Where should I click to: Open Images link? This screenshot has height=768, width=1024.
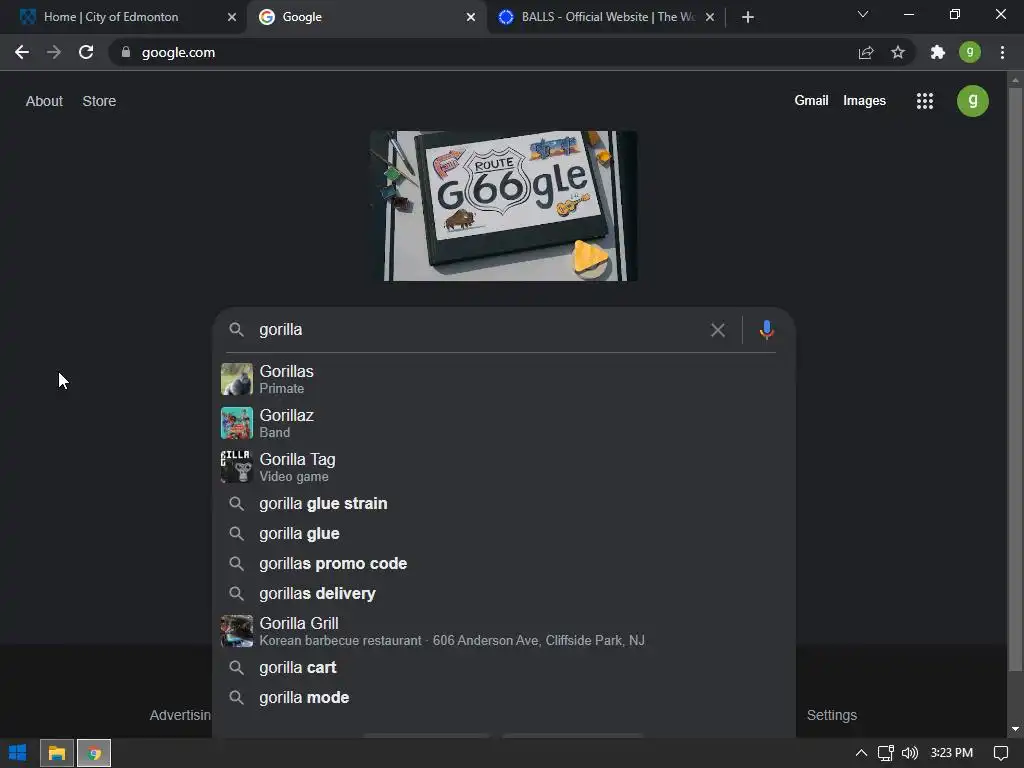click(864, 101)
